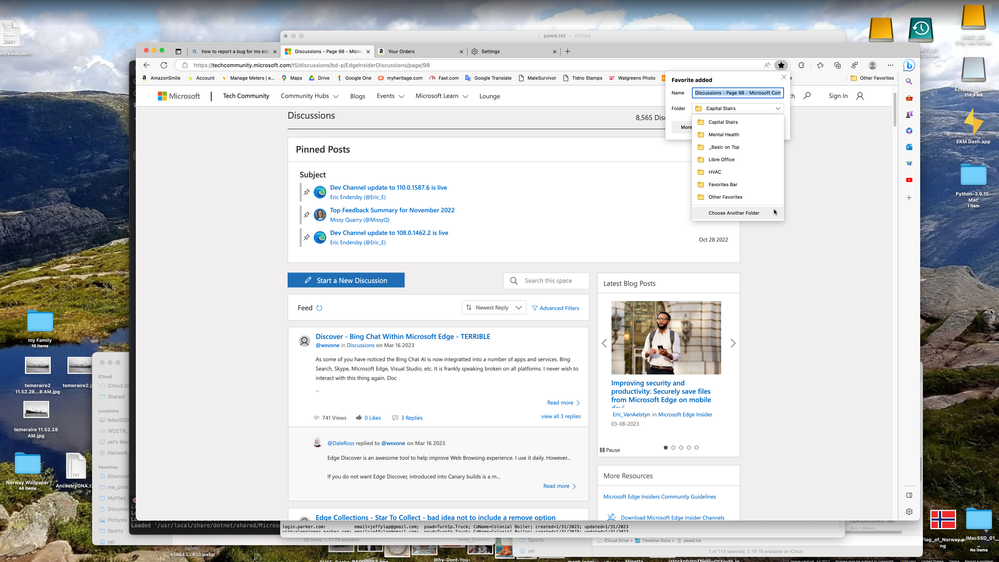Open the sidebar Microsoft 365 icon

(x=909, y=131)
